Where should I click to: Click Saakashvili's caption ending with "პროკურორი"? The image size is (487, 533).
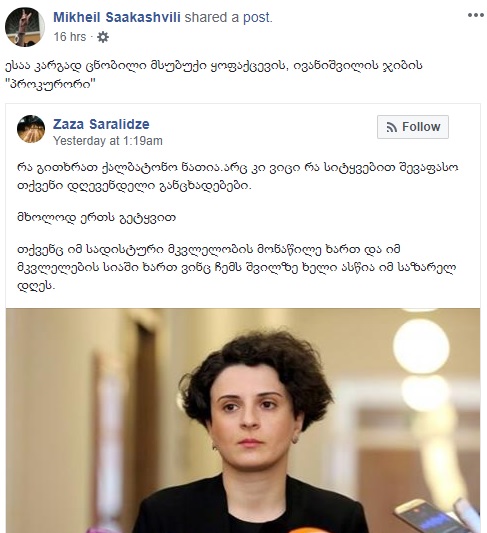pos(213,75)
